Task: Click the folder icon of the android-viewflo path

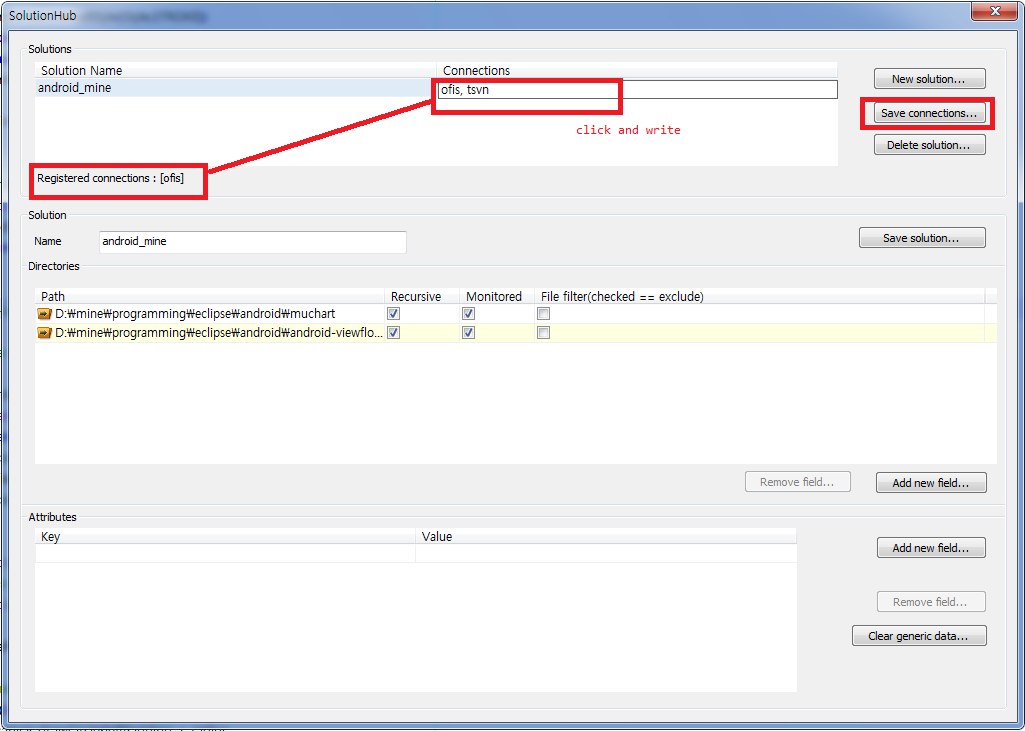Action: point(44,333)
